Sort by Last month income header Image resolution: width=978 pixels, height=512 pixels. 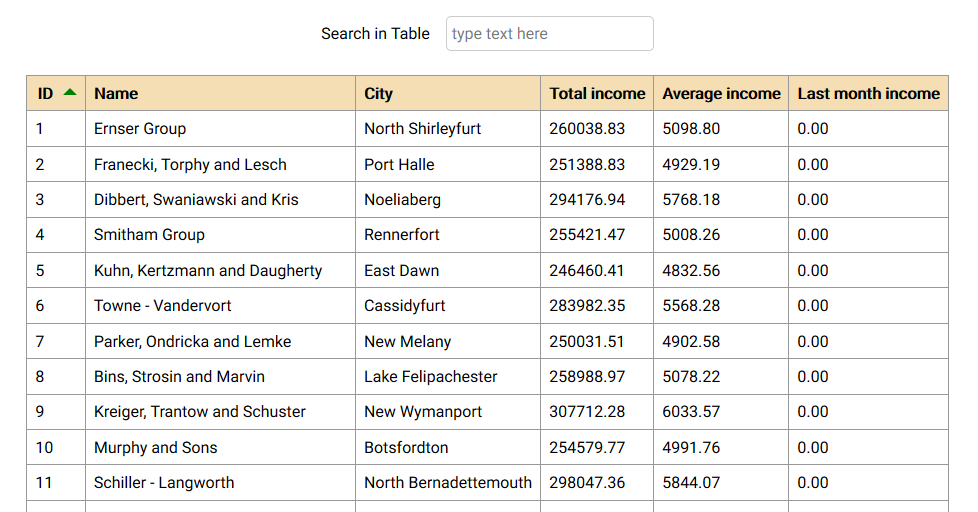[x=868, y=94]
